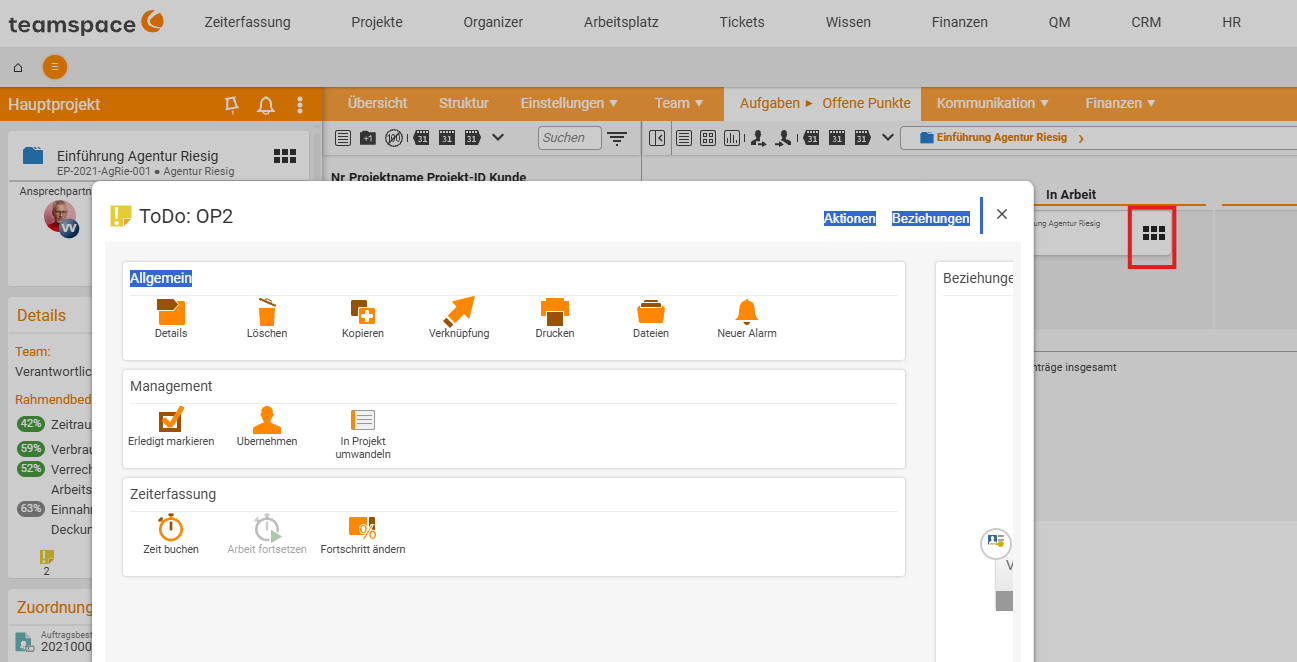
Task: Select the Beziehungen tab in ToDo dialog
Action: point(931,218)
